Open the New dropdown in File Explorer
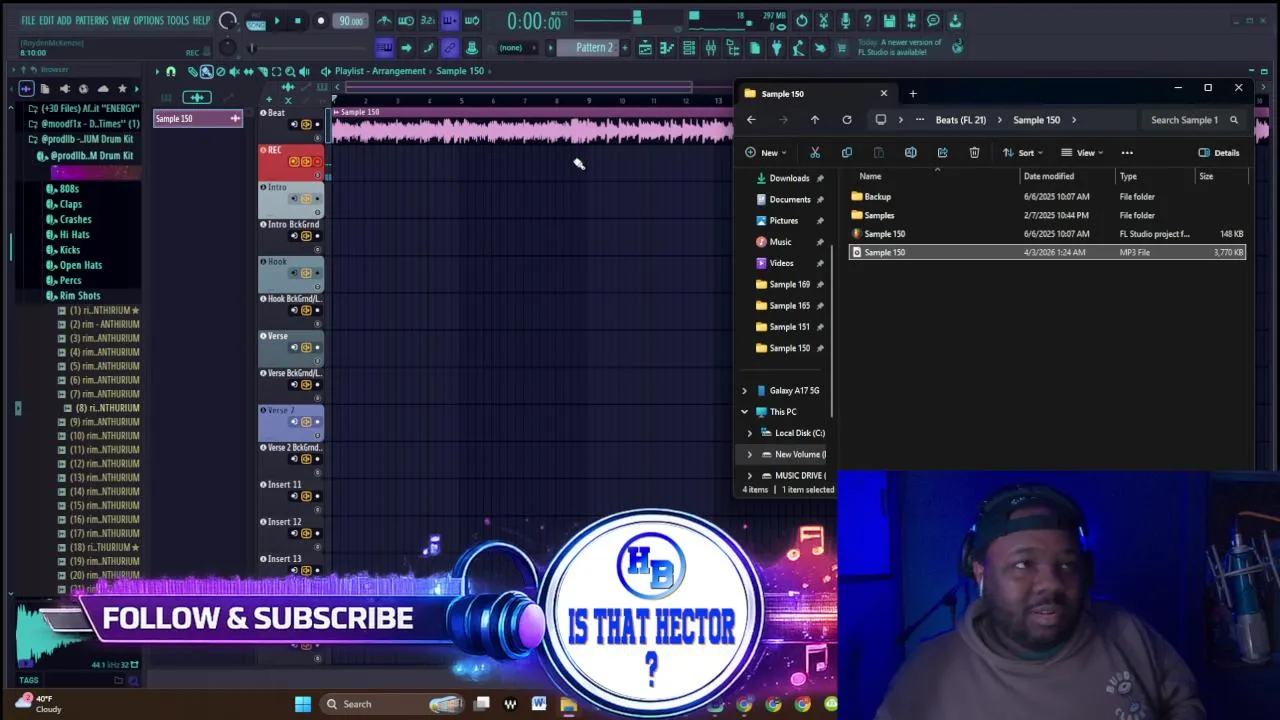 (766, 153)
